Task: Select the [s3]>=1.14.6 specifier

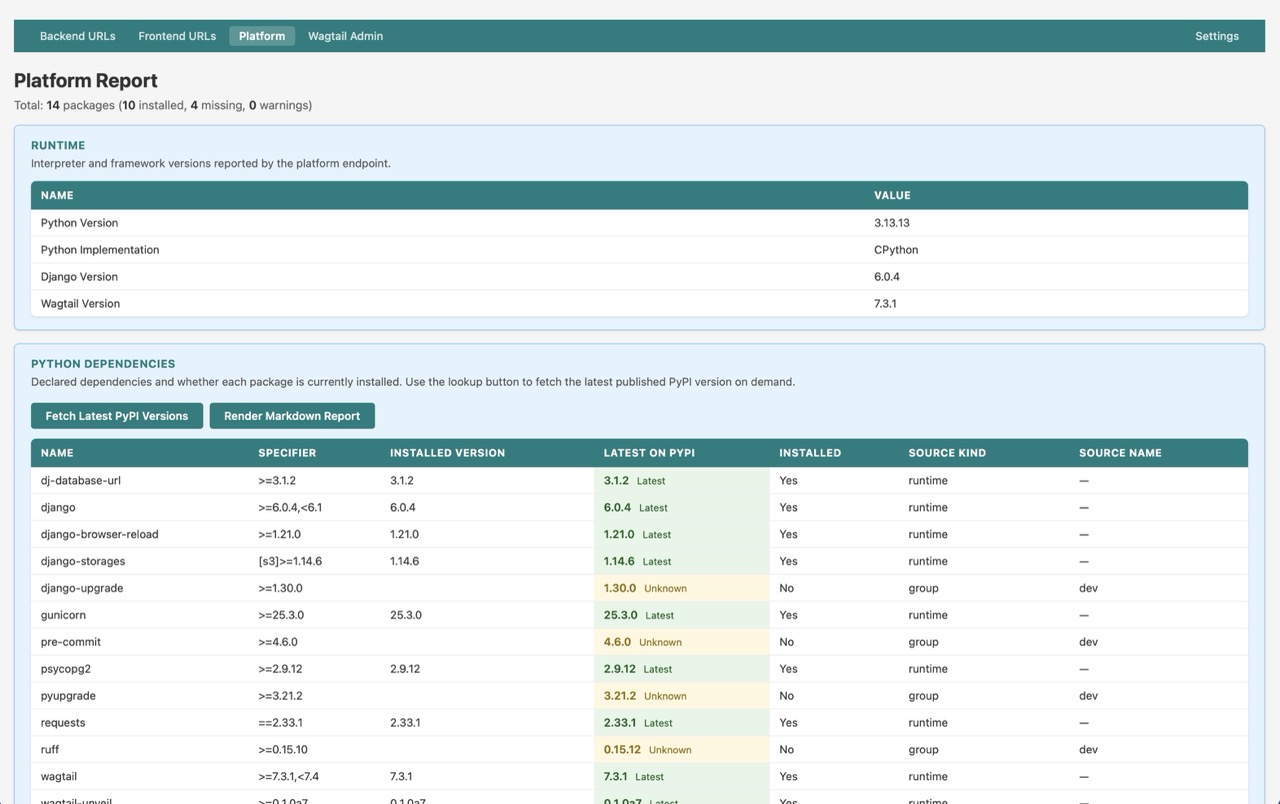Action: [x=290, y=562]
